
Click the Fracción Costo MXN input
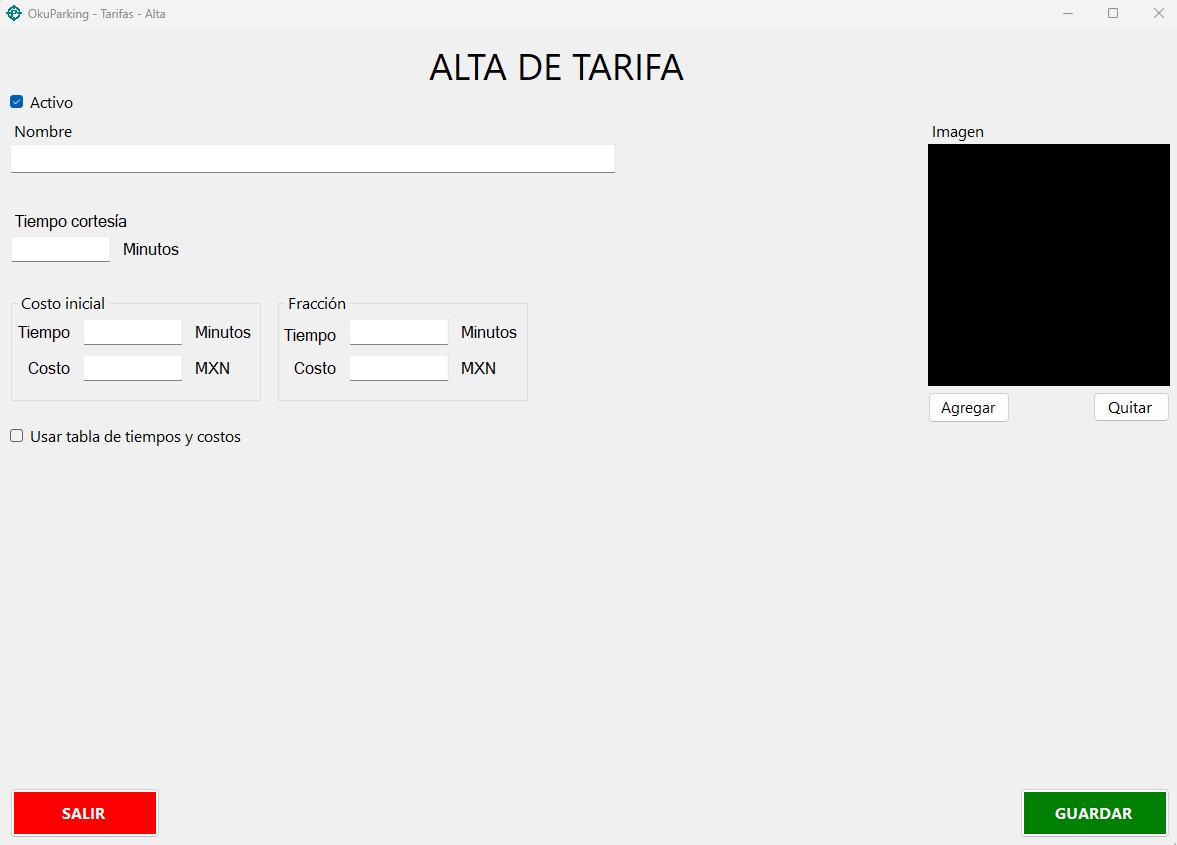coord(398,368)
